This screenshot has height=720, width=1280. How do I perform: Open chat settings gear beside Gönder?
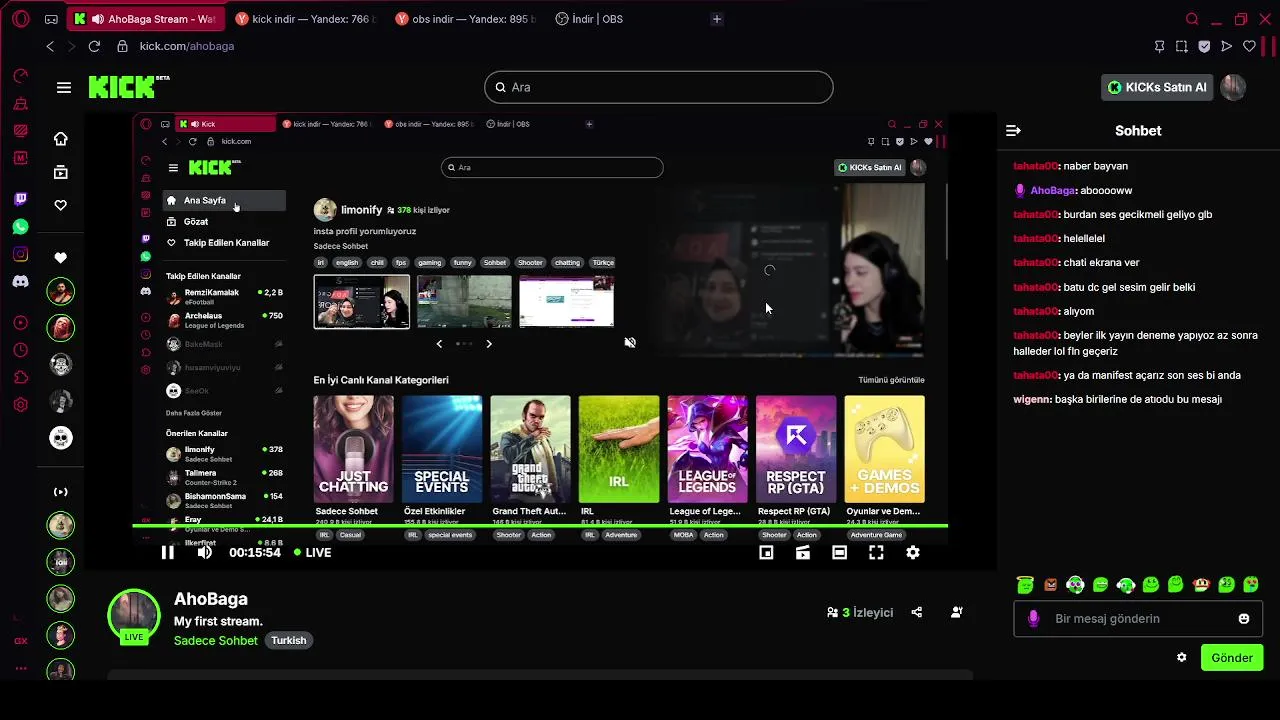coord(1181,658)
